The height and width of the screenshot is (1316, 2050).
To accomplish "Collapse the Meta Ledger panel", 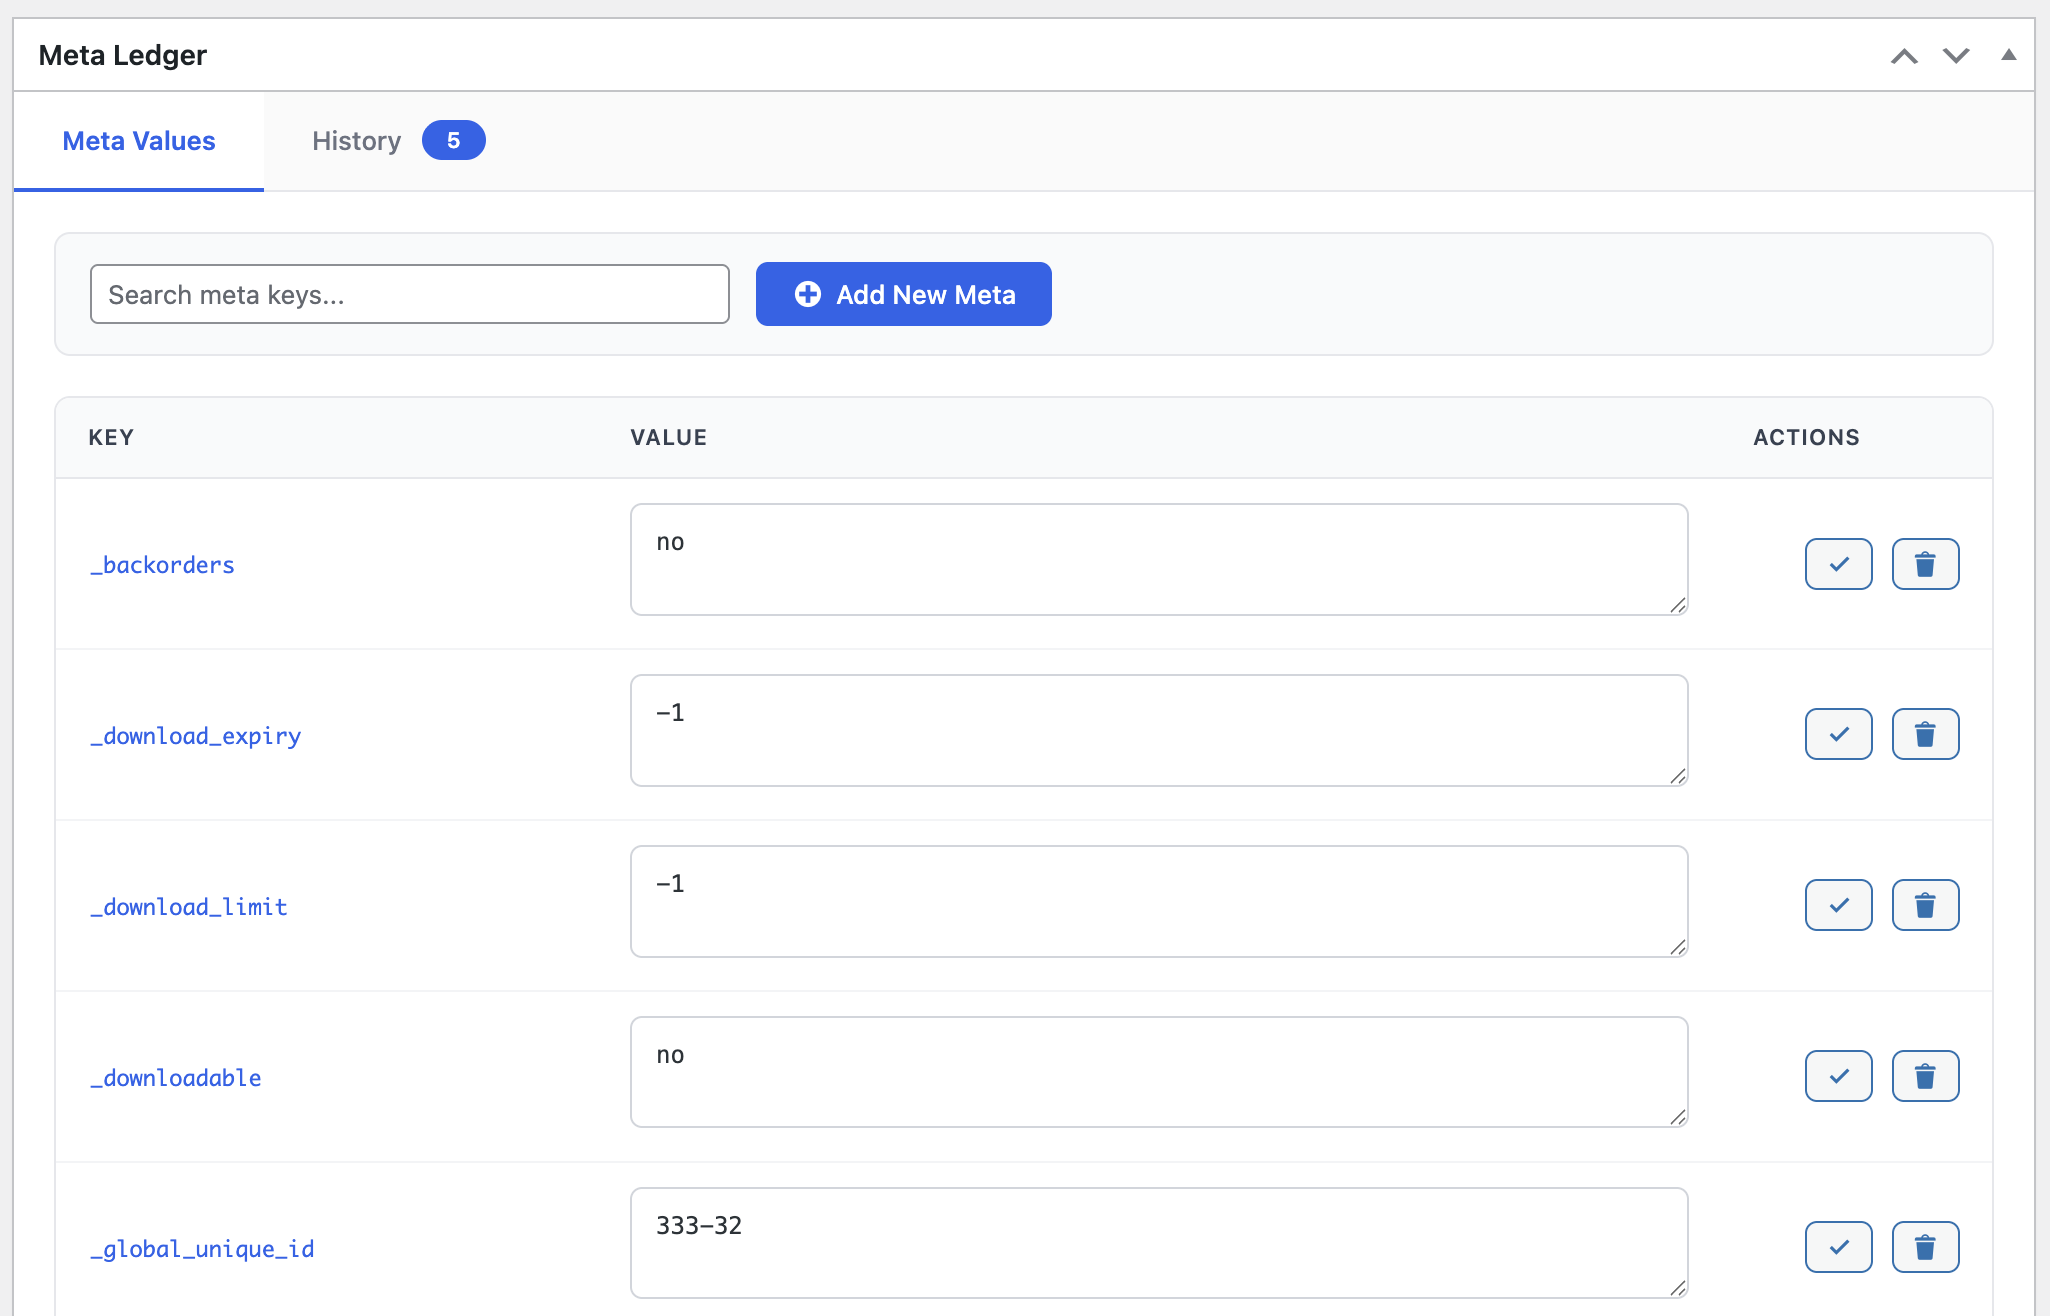I will coord(2009,56).
